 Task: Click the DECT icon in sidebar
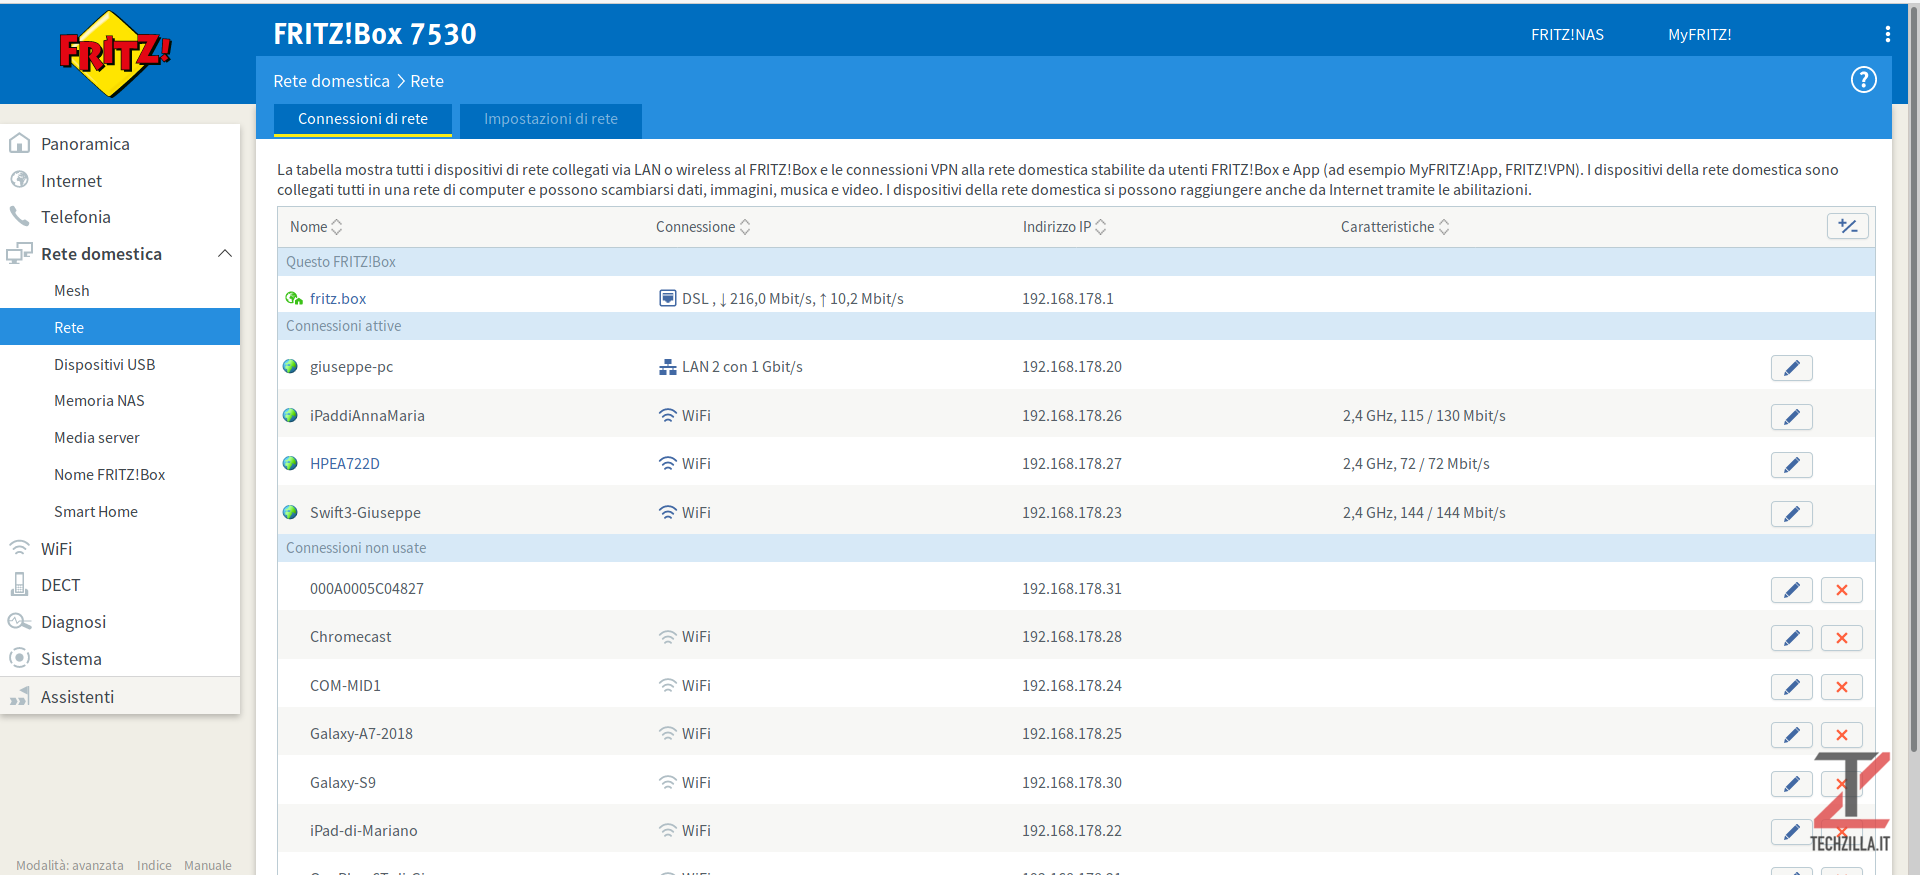pyautogui.click(x=19, y=584)
